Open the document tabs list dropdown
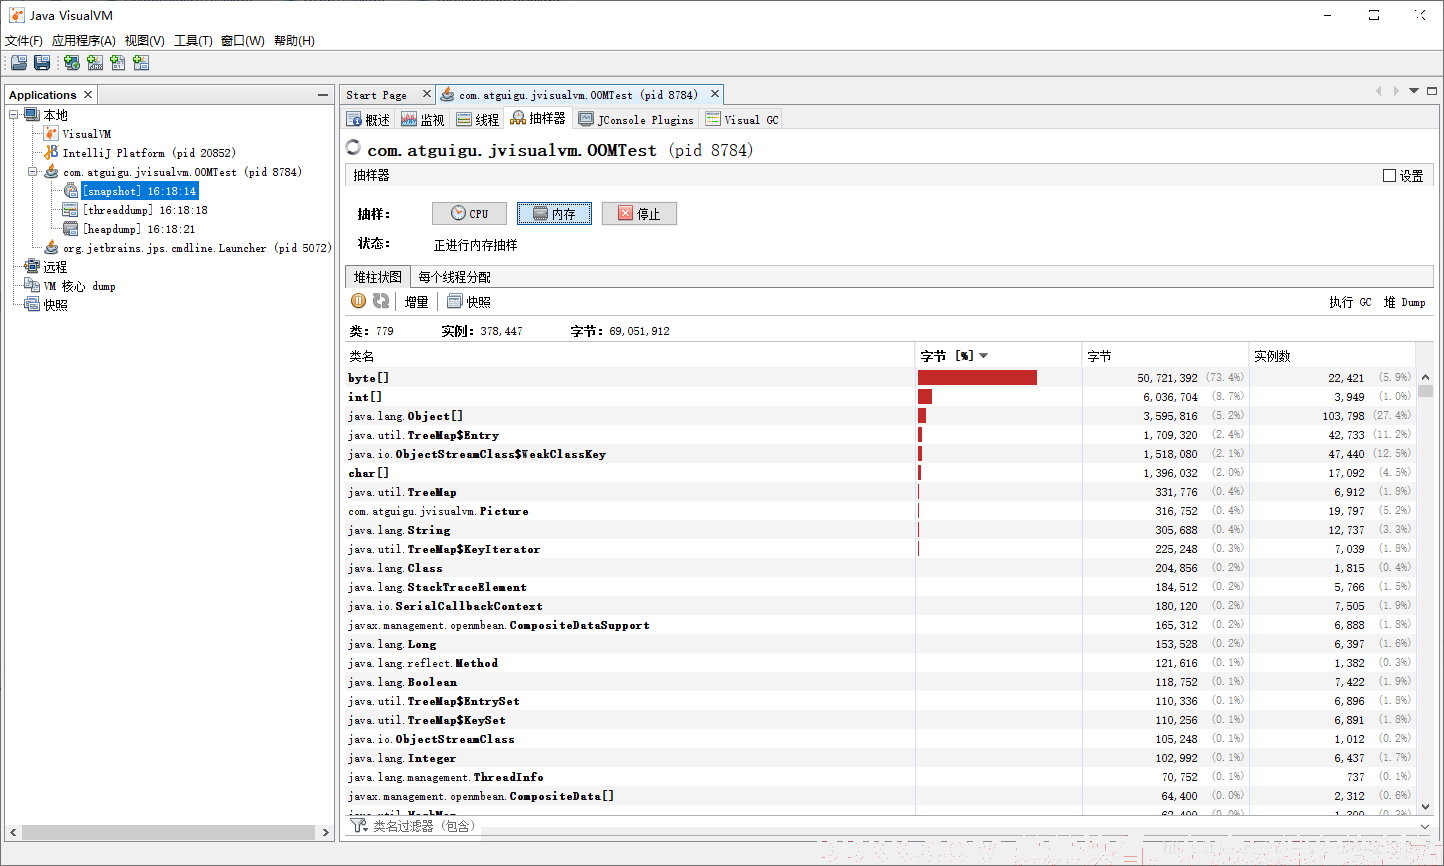1444x866 pixels. 1414,91
